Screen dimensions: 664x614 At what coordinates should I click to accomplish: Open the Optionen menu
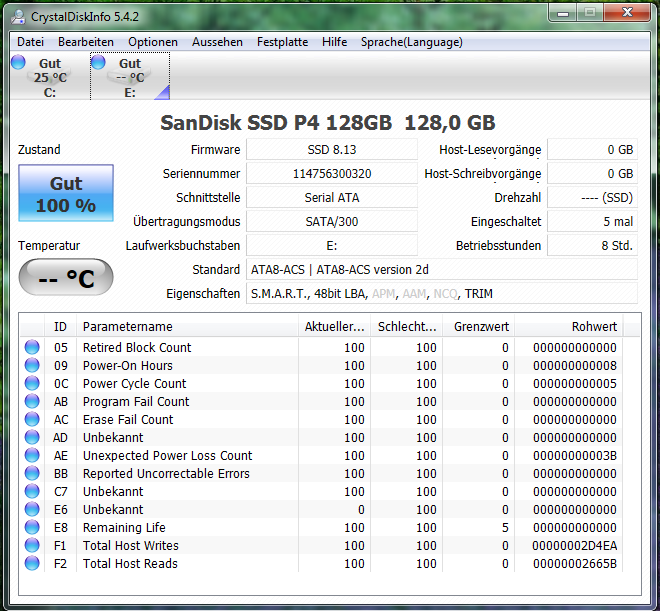153,42
